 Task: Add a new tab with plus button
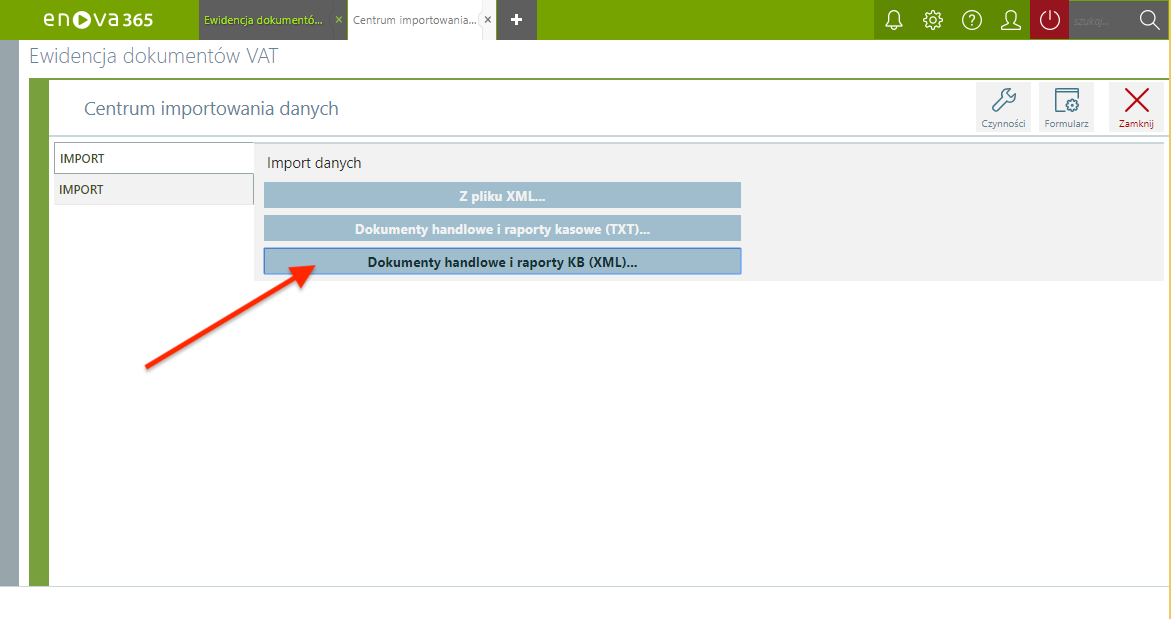pyautogui.click(x=517, y=20)
